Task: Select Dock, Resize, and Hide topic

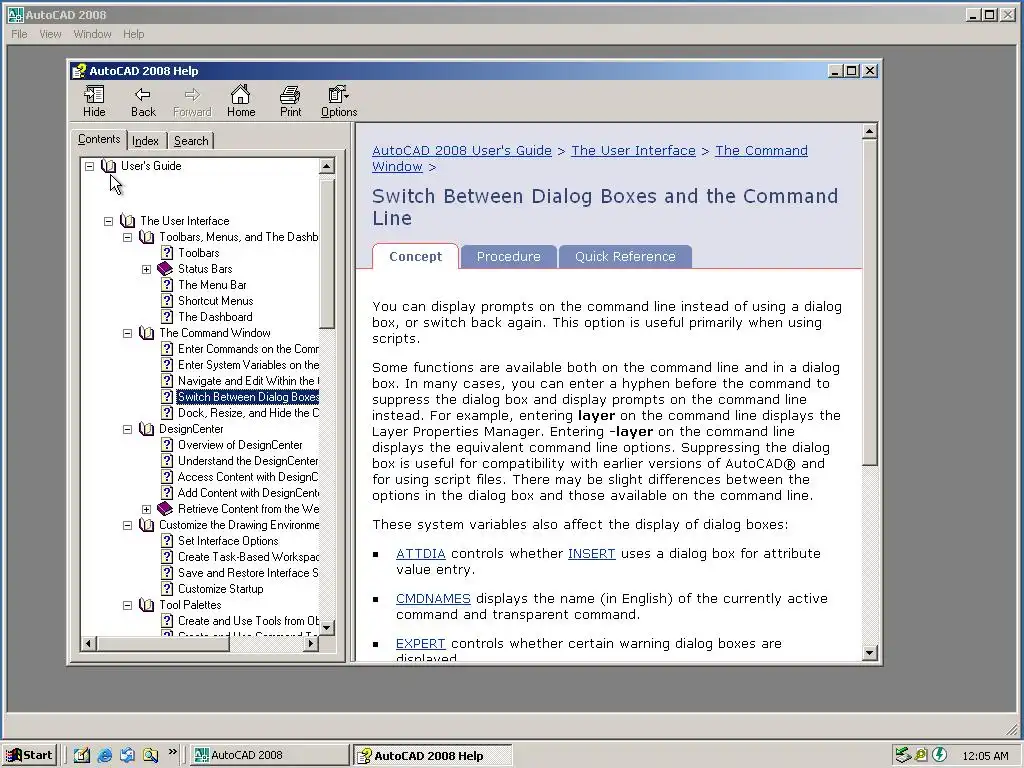Action: [248, 413]
